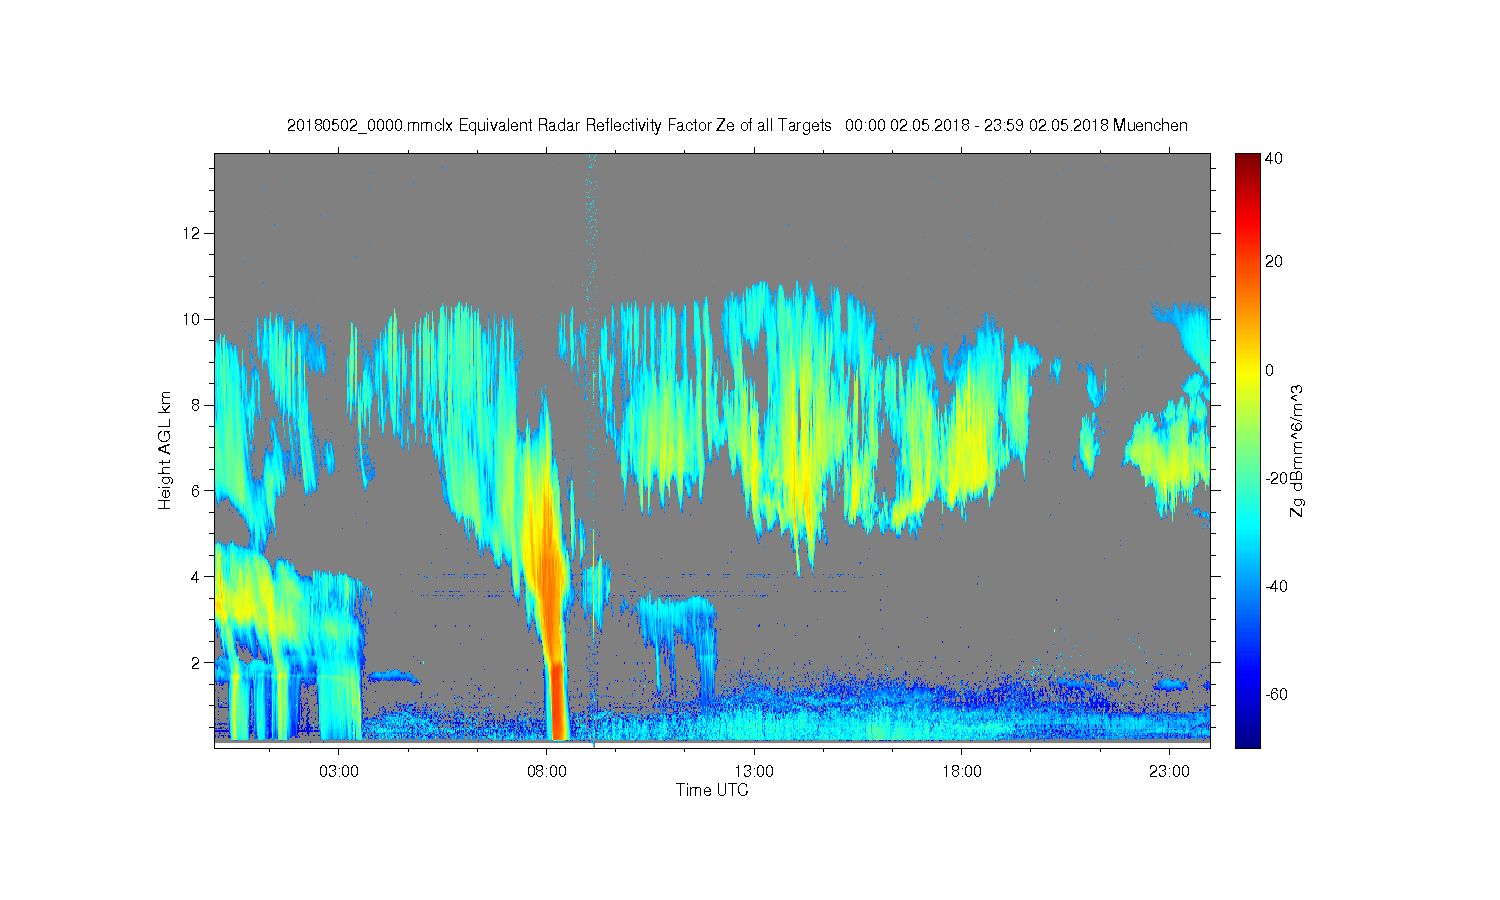This screenshot has width=1500, height=900.
Task: Click the '08:00' time tick label
Action: pyautogui.click(x=547, y=772)
